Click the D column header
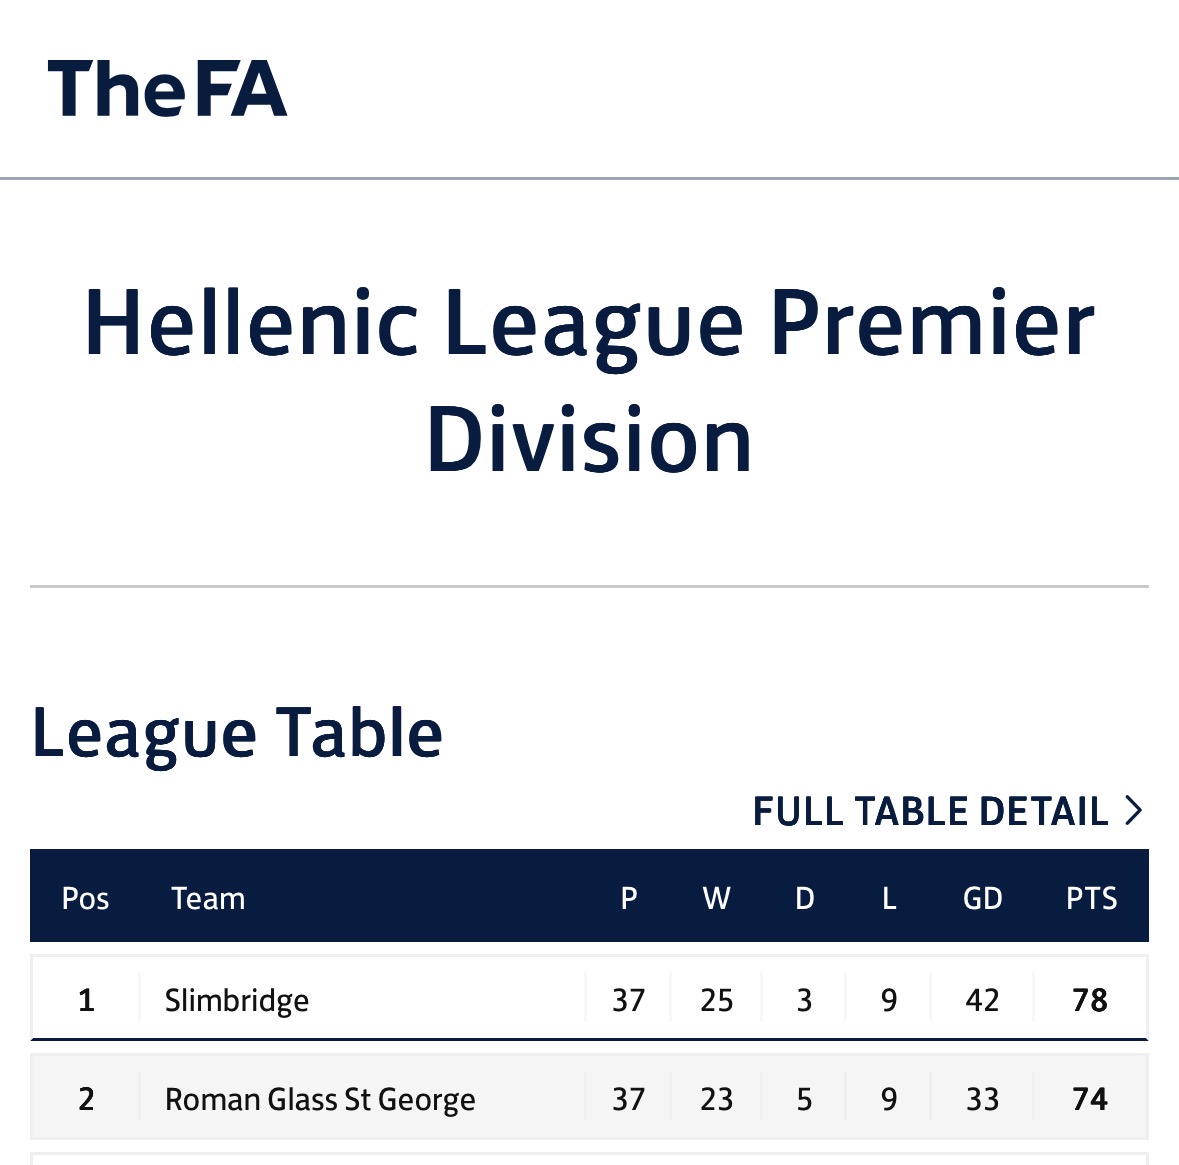 pyautogui.click(x=805, y=898)
